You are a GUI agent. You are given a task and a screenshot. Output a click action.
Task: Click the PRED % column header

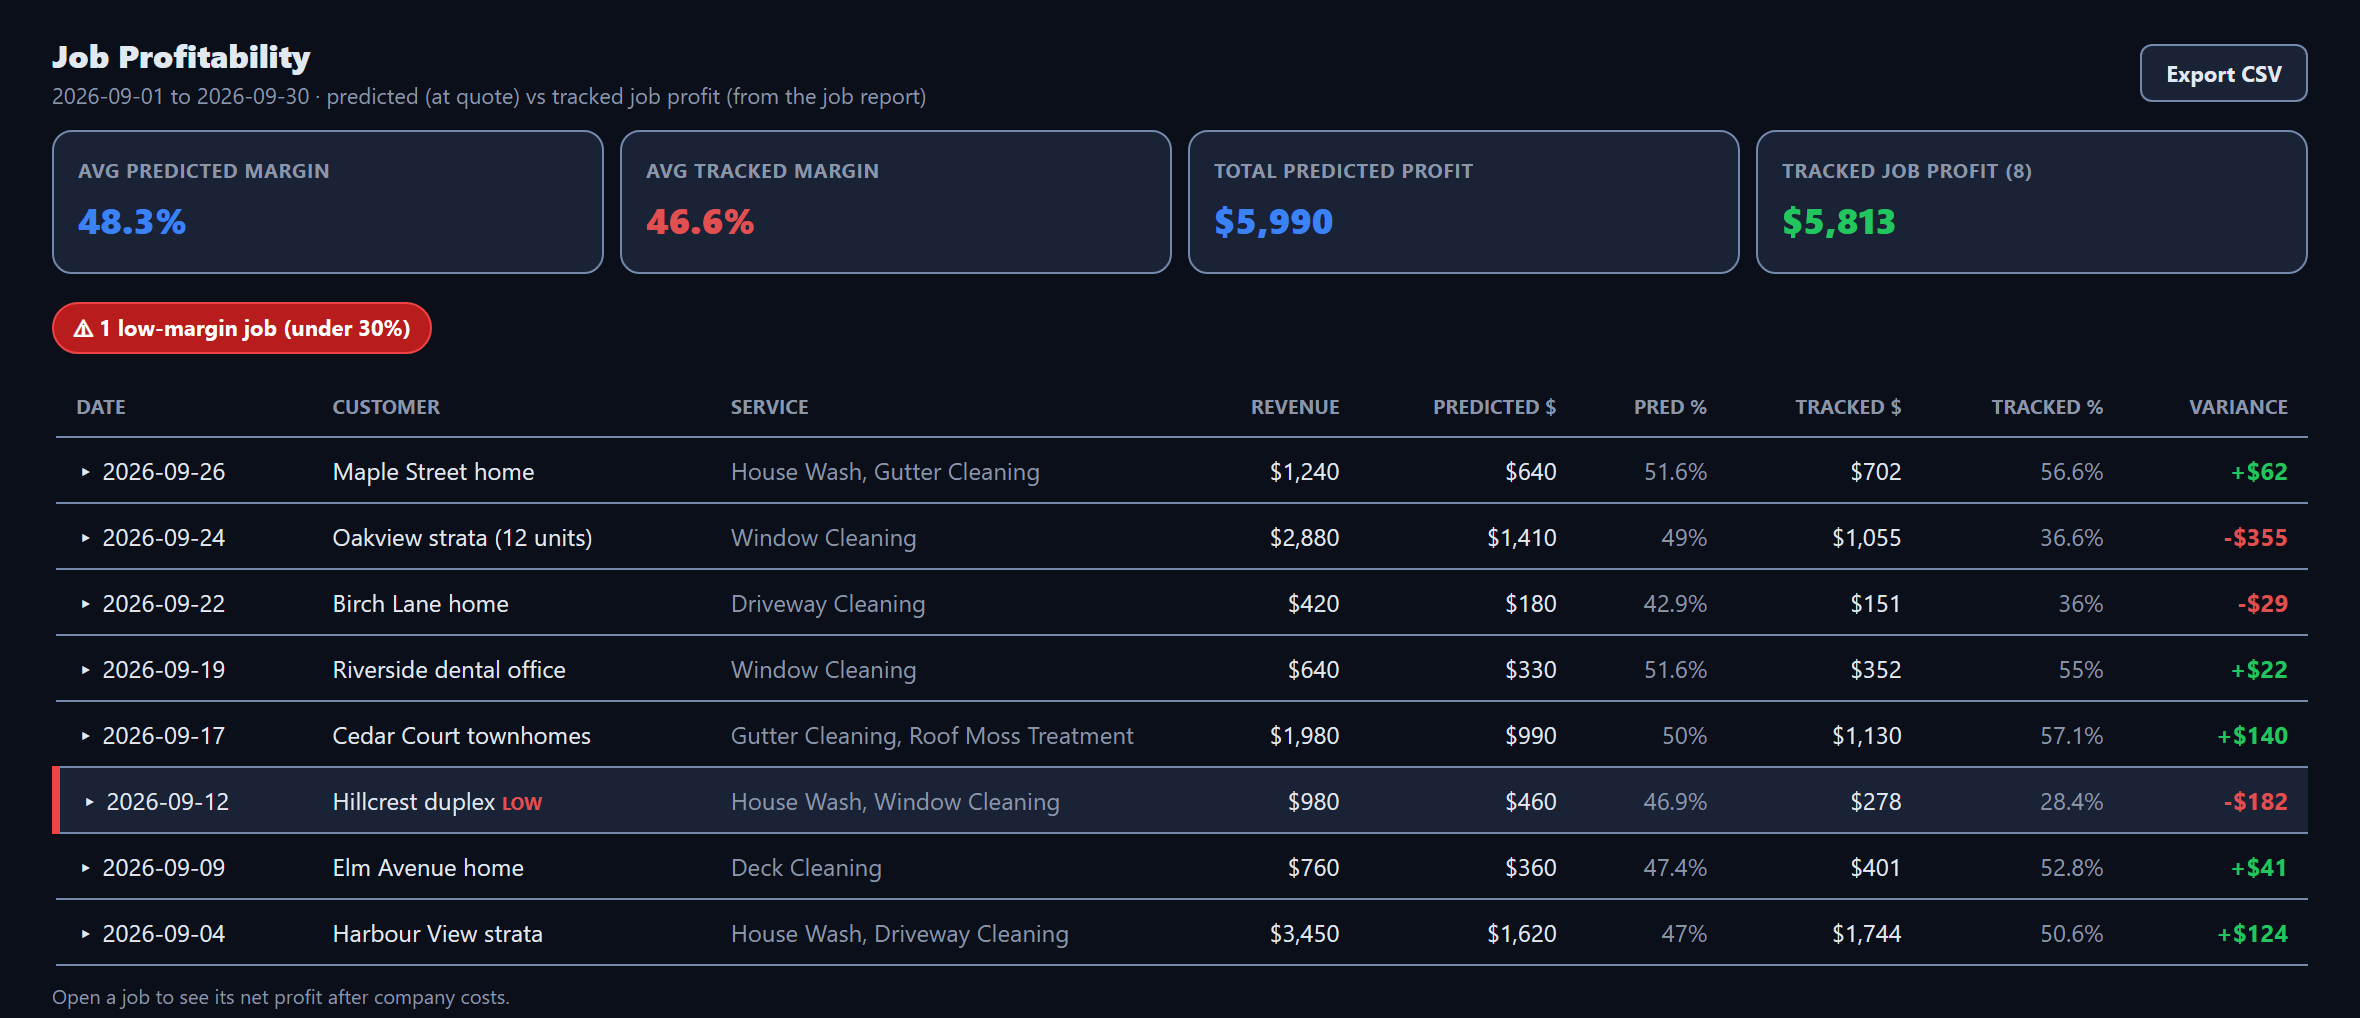pos(1670,407)
